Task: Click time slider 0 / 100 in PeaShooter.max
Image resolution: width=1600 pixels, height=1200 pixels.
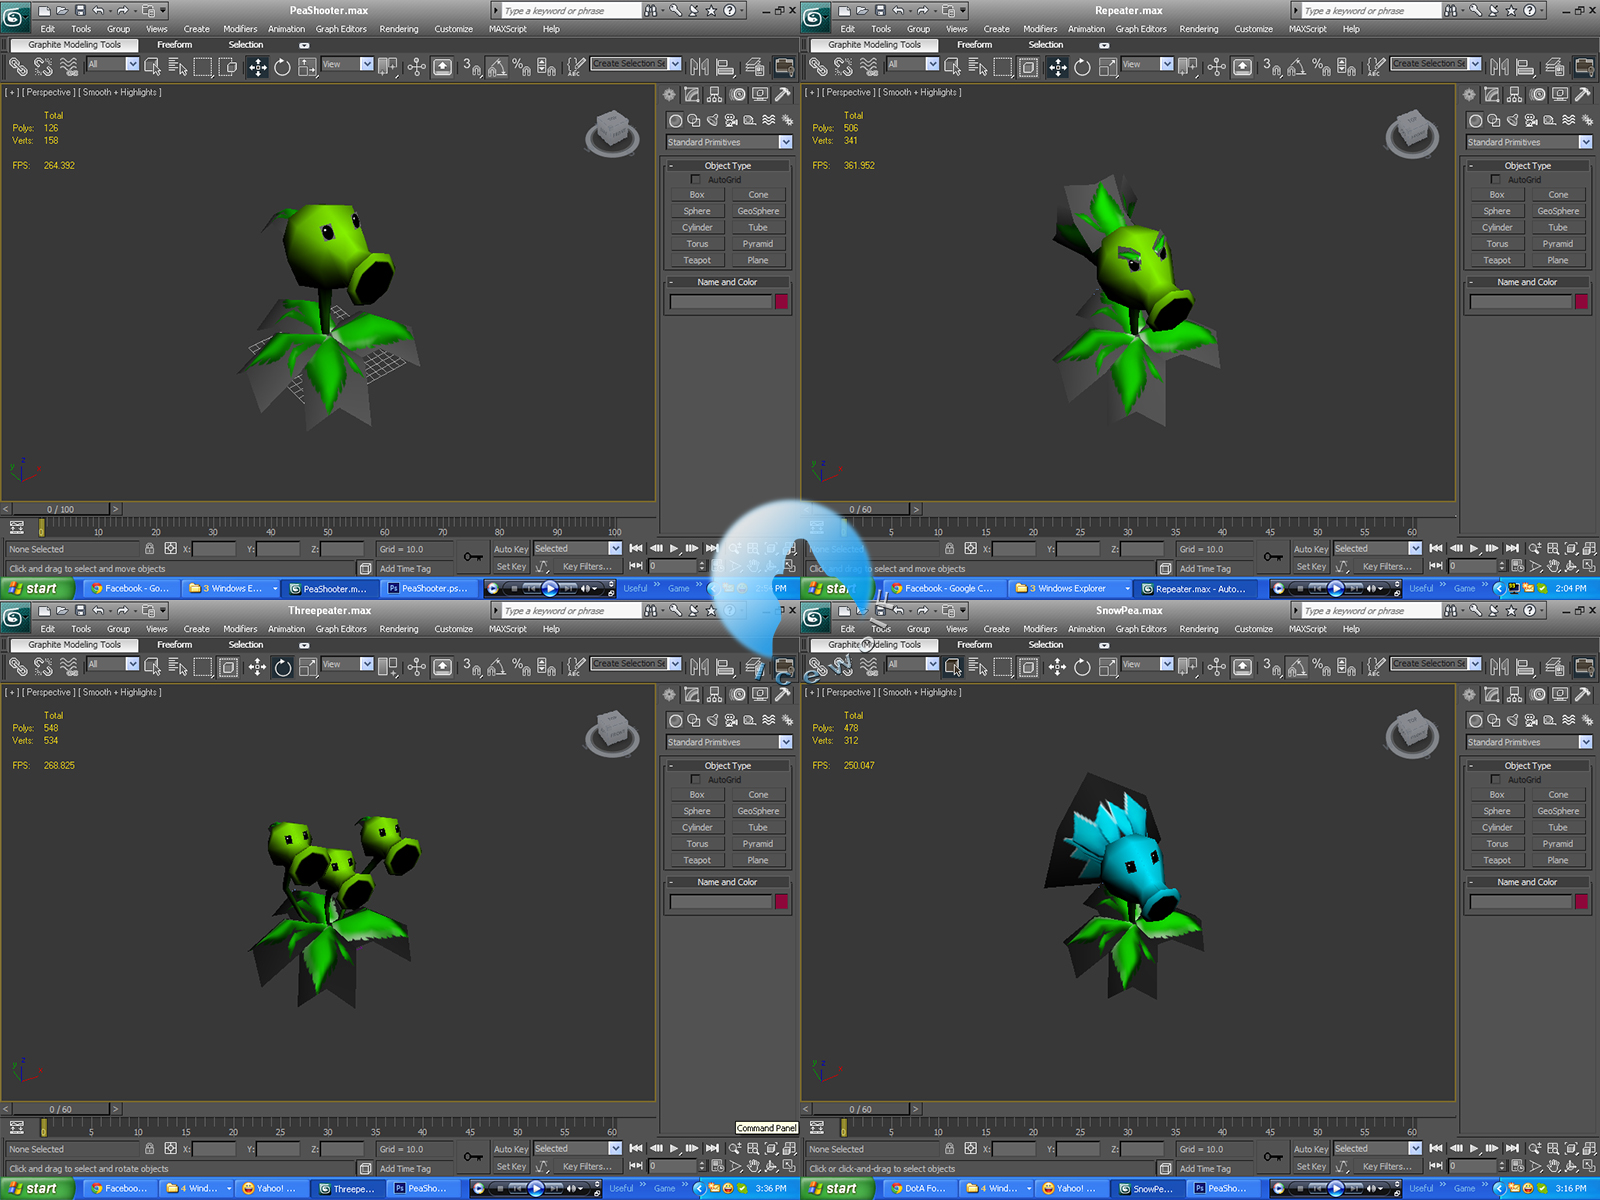Action: point(61,509)
